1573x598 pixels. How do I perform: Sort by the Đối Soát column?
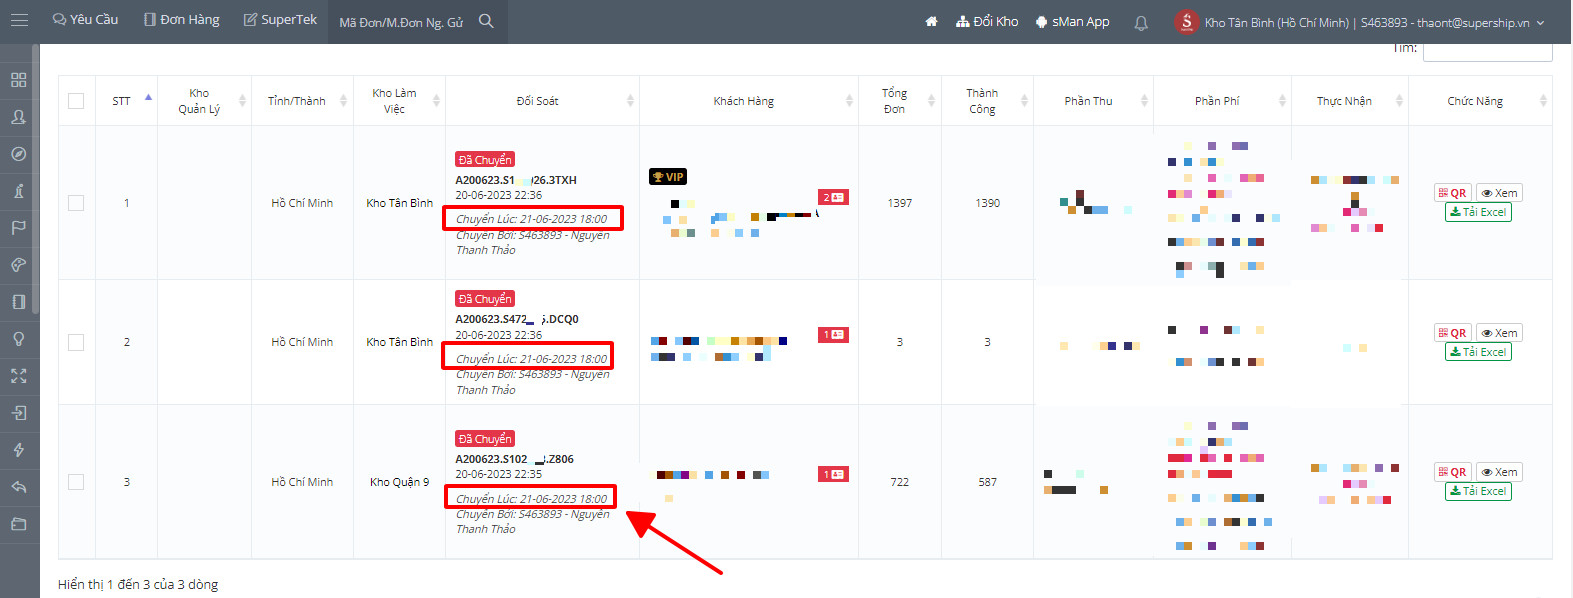click(542, 101)
